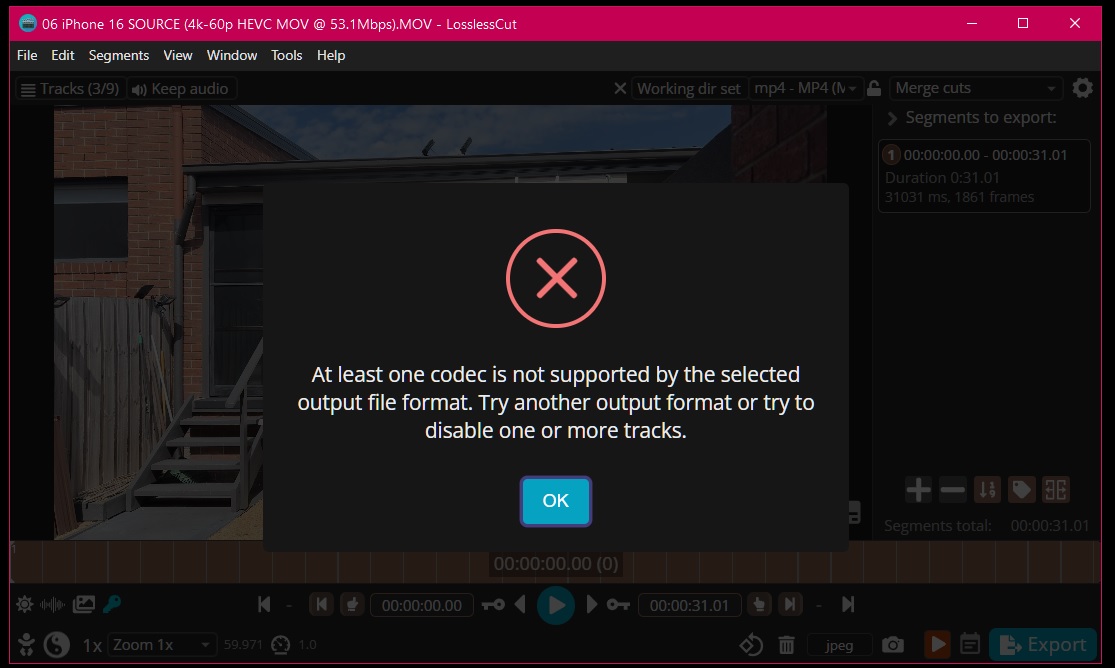Image resolution: width=1115 pixels, height=668 pixels.
Task: Toggle simple mode with the baby icon
Action: click(x=26, y=645)
